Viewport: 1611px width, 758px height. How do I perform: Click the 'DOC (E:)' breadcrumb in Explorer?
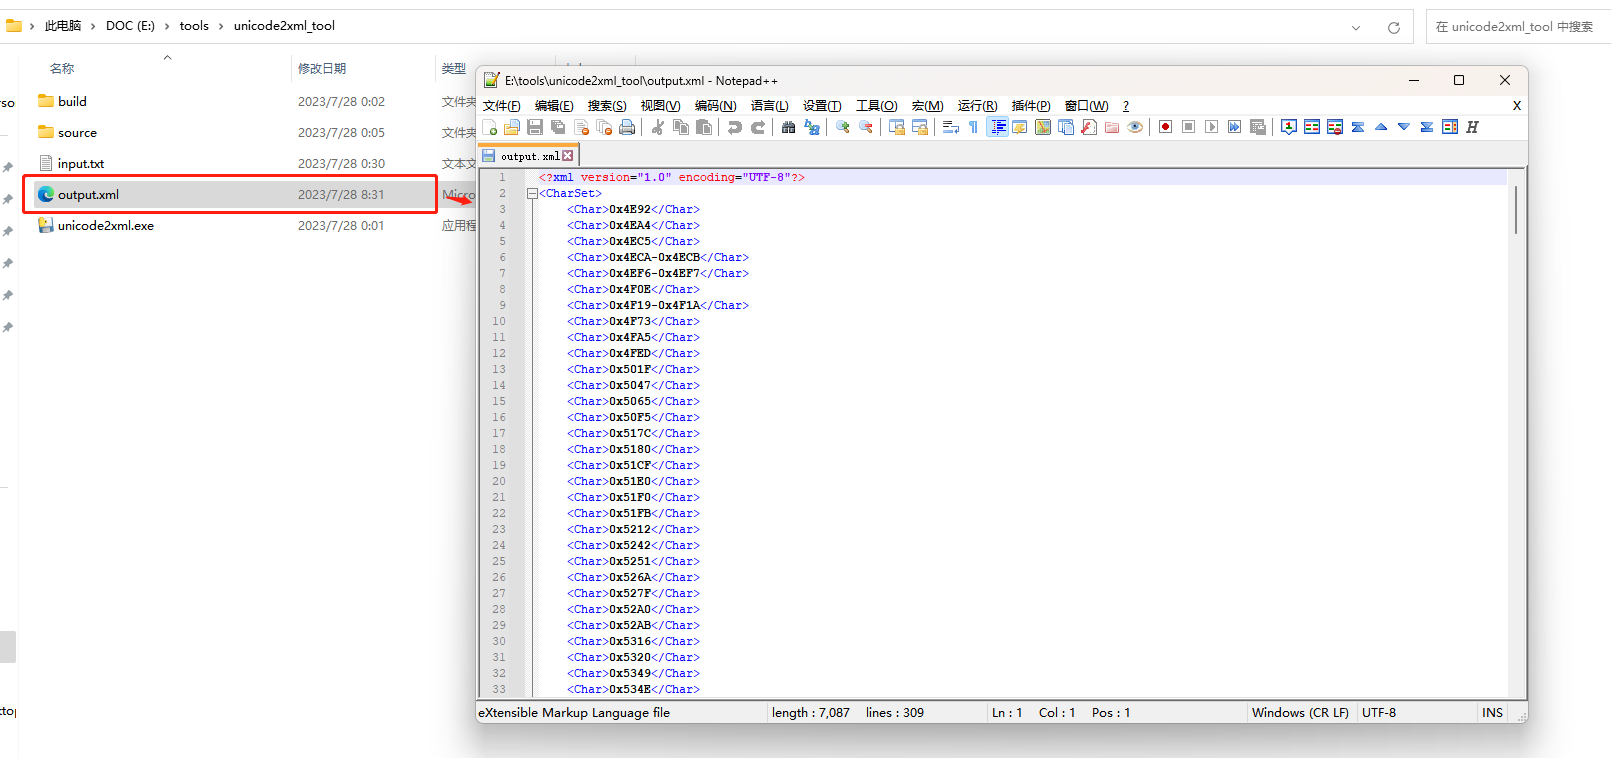coord(130,26)
